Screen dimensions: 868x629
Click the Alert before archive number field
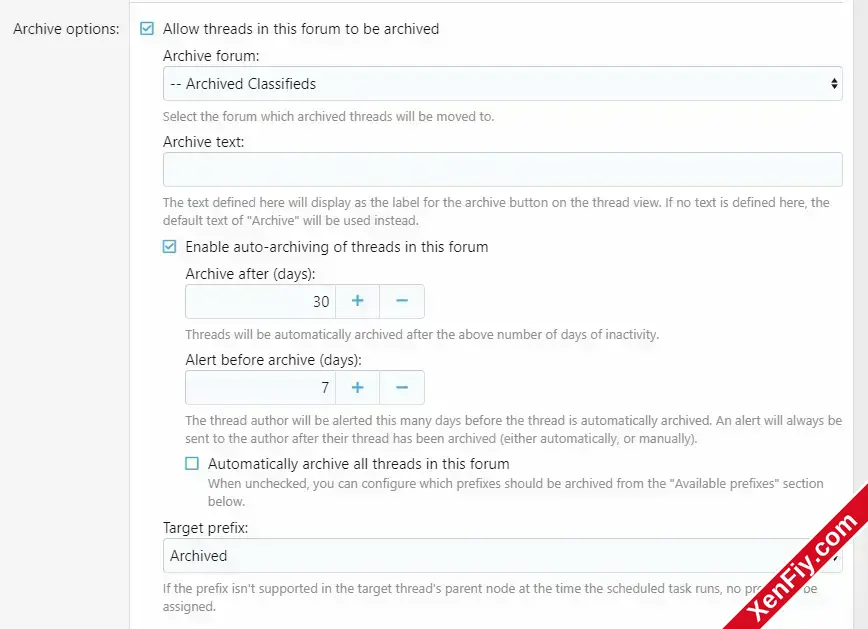[x=261, y=387]
